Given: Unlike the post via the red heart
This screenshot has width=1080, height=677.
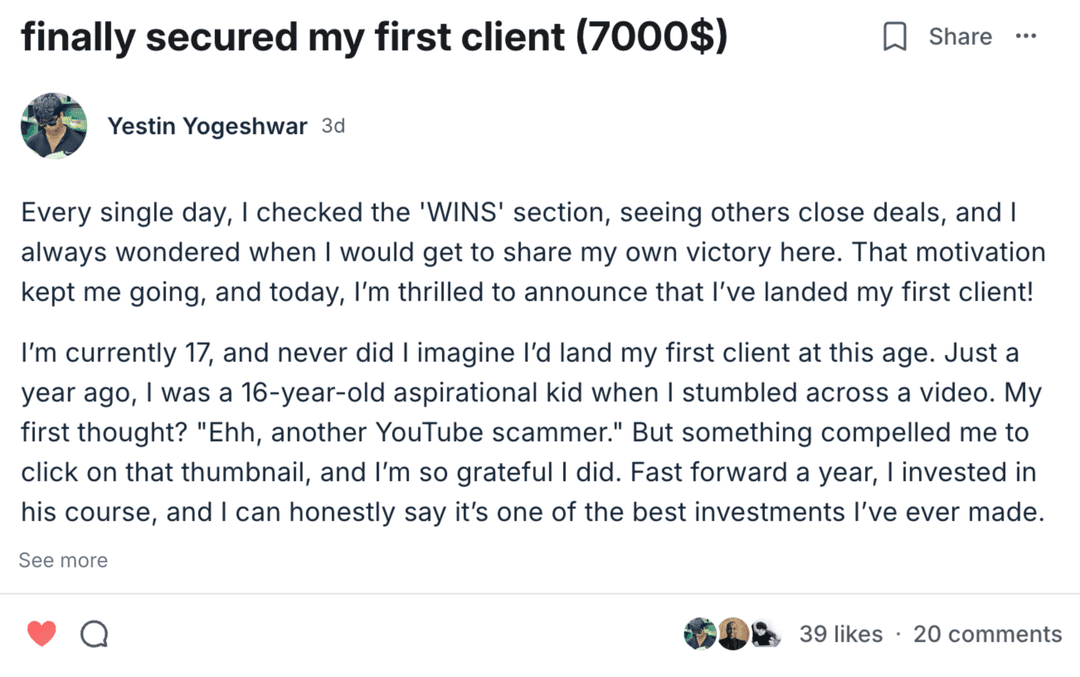Looking at the screenshot, I should click(41, 633).
